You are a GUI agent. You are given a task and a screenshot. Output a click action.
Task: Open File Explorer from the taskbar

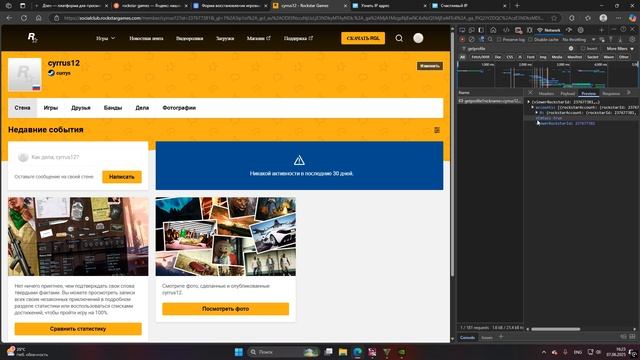pos(343,352)
